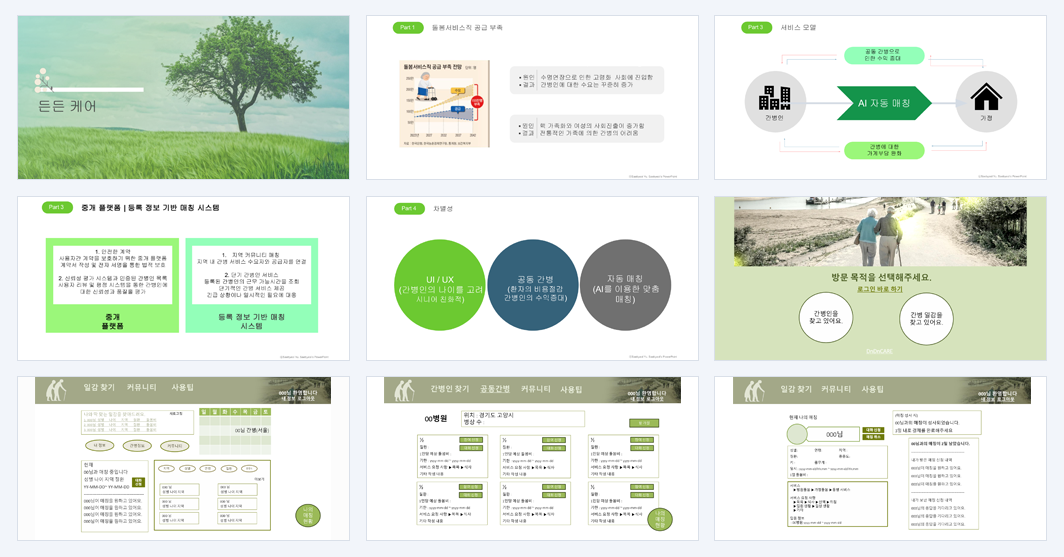Click the elderly couple walking photo
The height and width of the screenshot is (557, 1064).
880,232
